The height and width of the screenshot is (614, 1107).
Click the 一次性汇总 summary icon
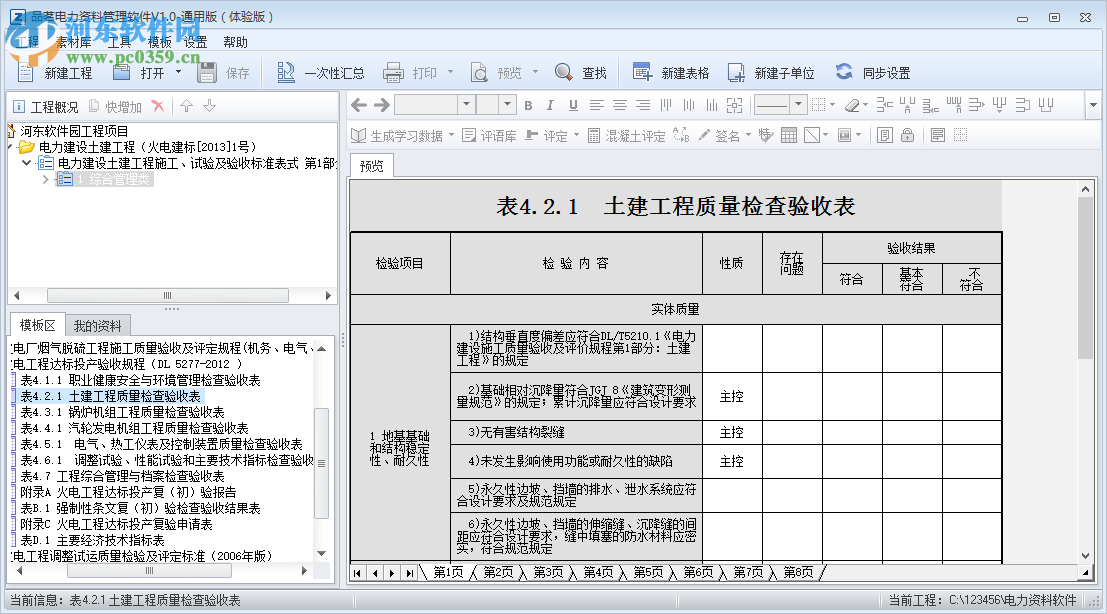[x=288, y=72]
